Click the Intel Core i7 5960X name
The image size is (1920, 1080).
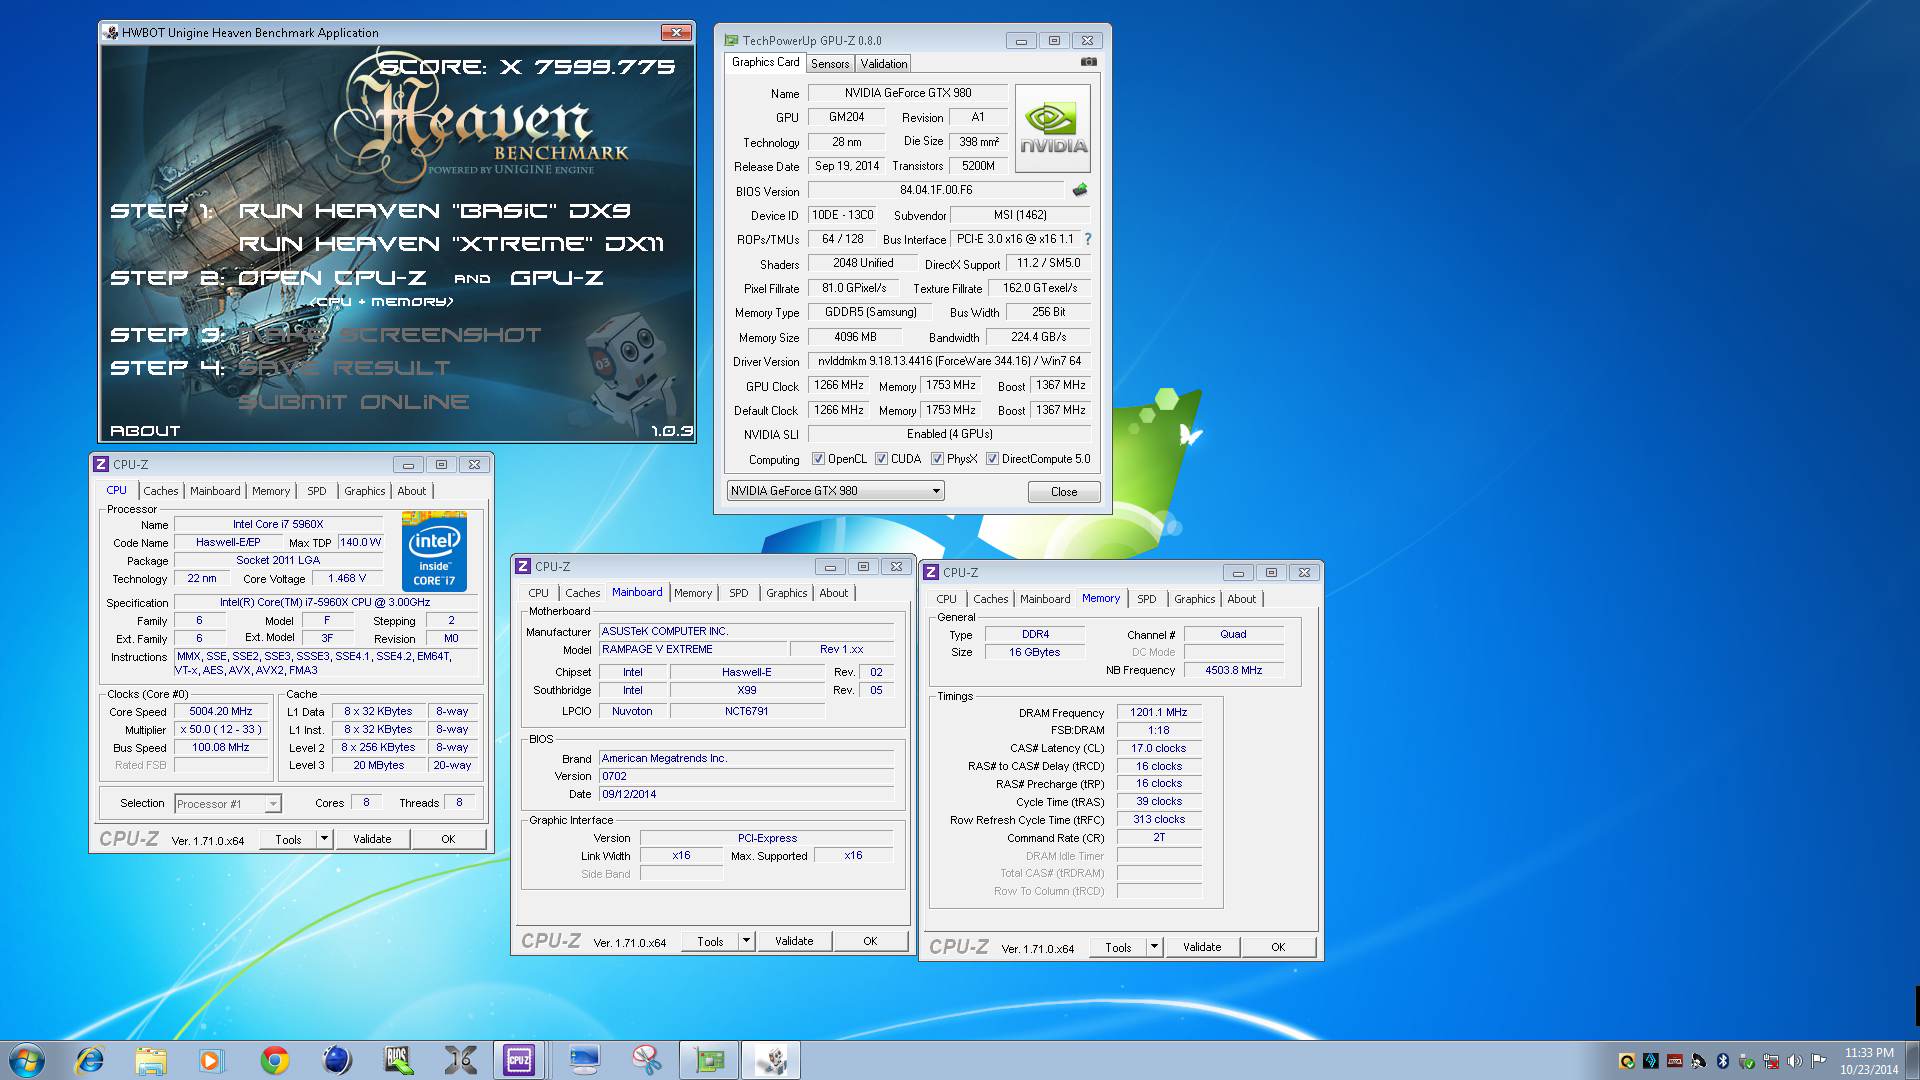(x=278, y=524)
